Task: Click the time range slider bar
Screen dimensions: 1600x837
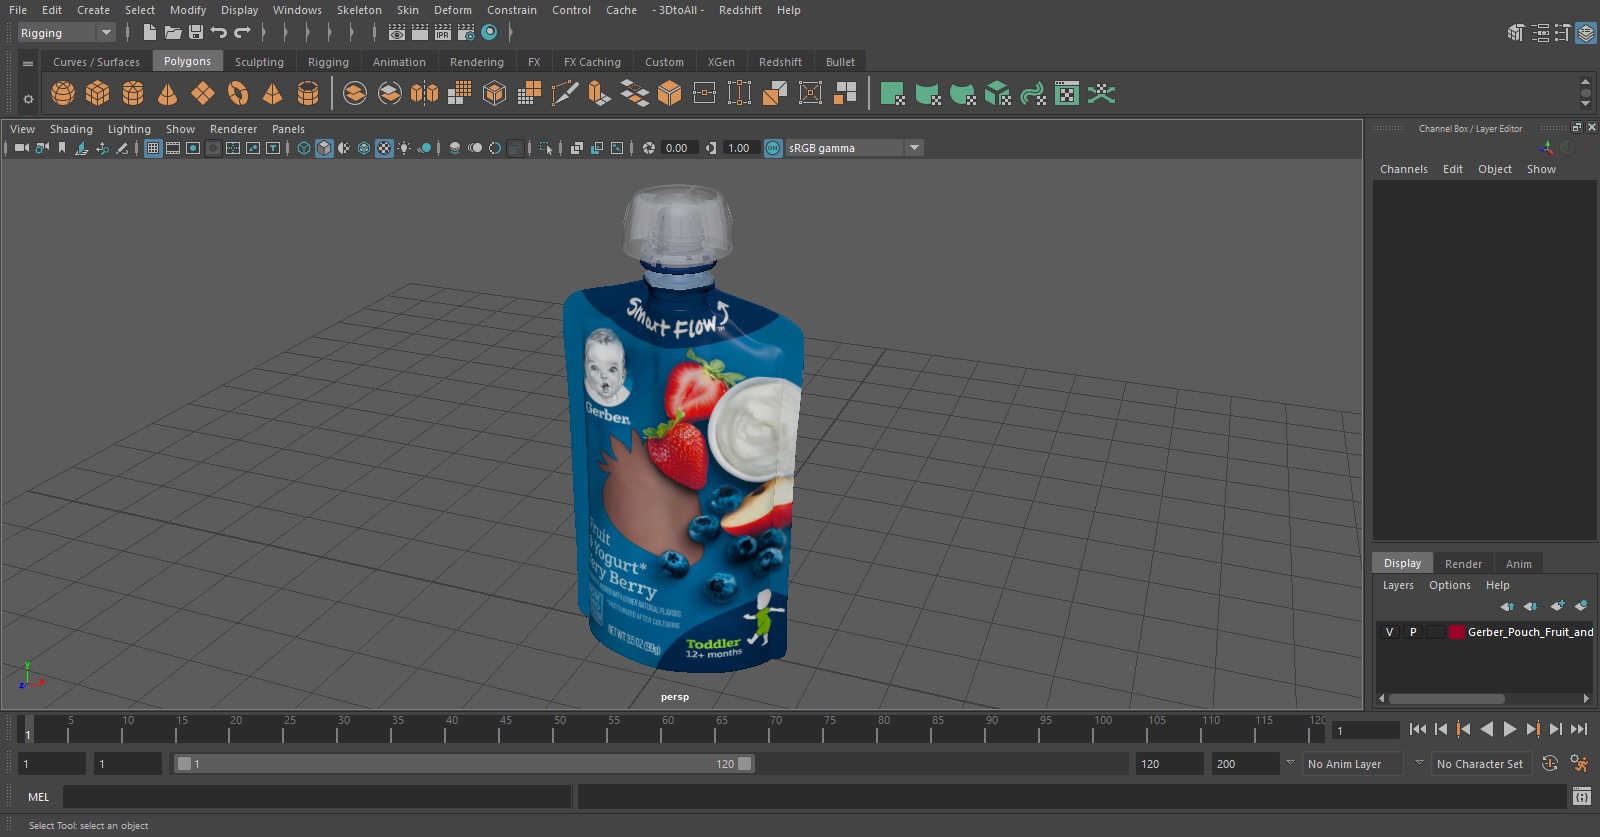Action: [465, 764]
